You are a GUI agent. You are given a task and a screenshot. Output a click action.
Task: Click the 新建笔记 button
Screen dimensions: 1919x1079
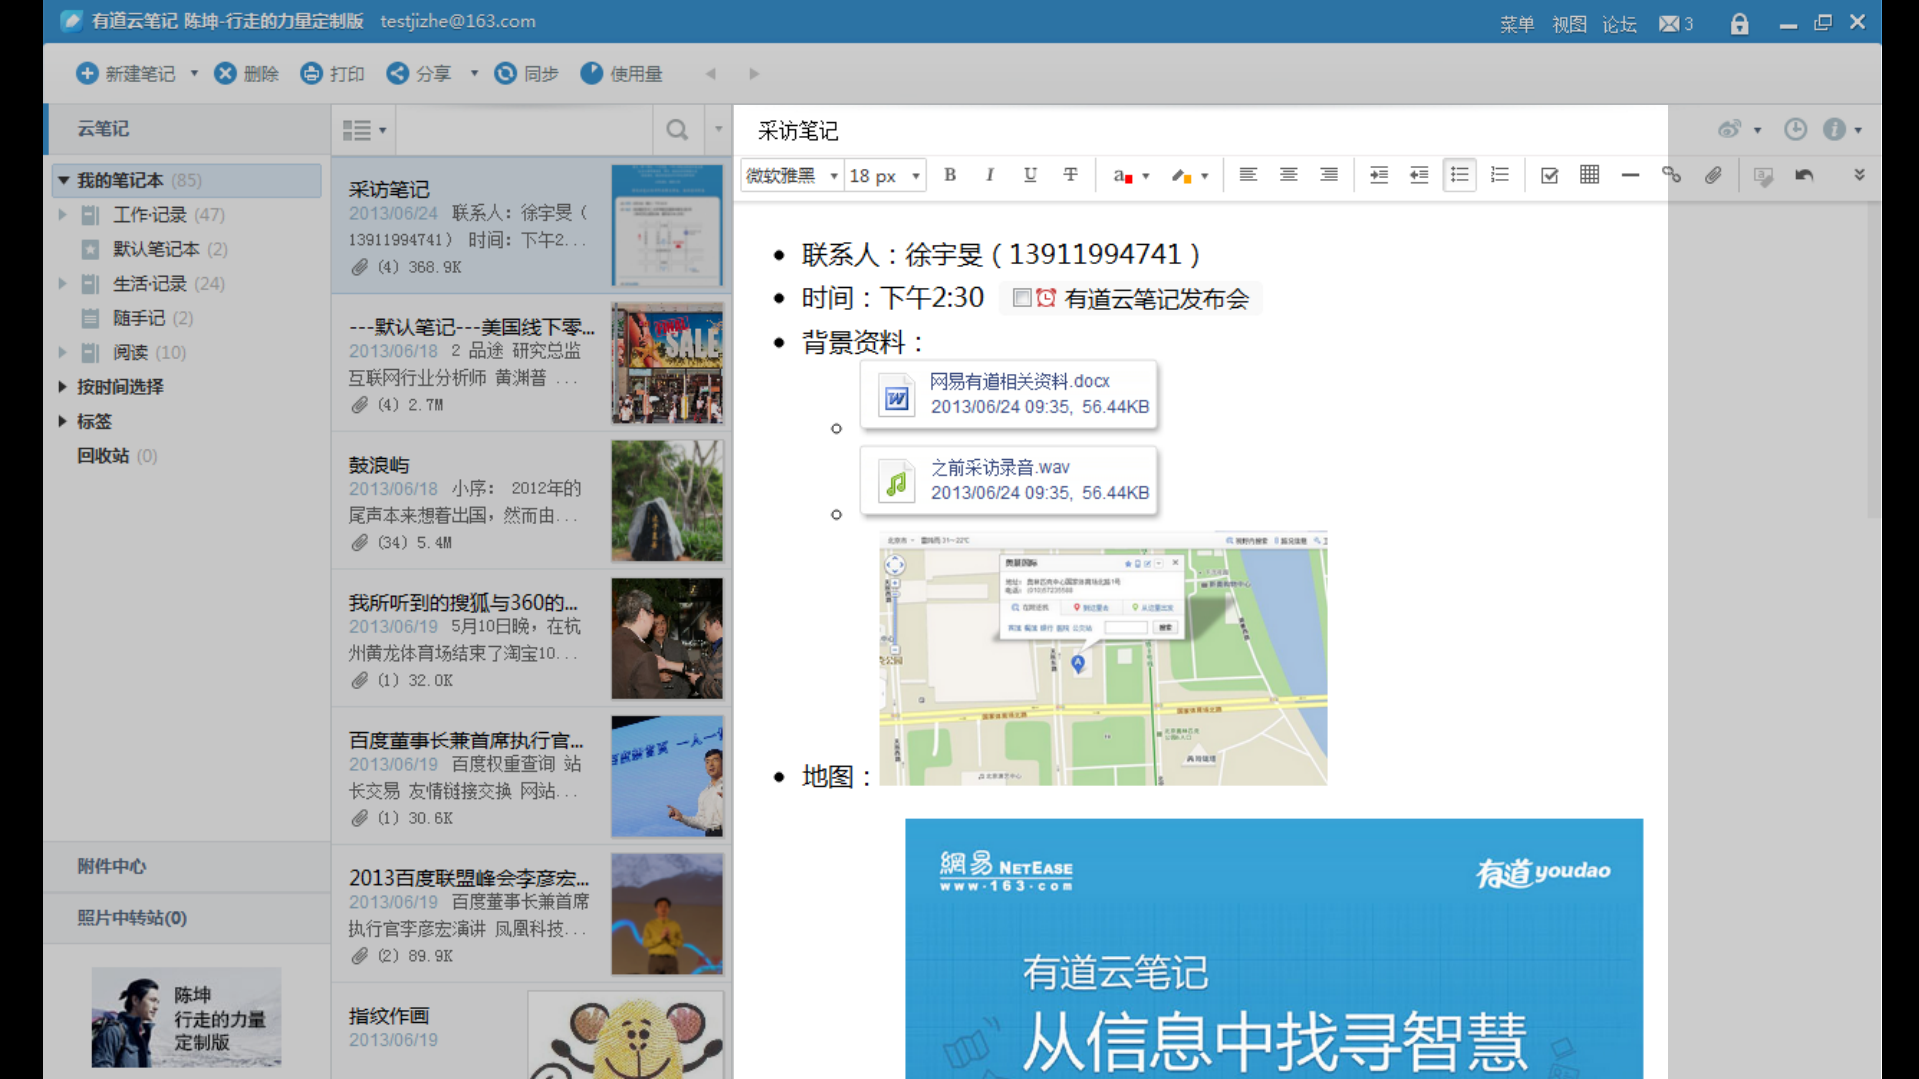click(x=129, y=73)
